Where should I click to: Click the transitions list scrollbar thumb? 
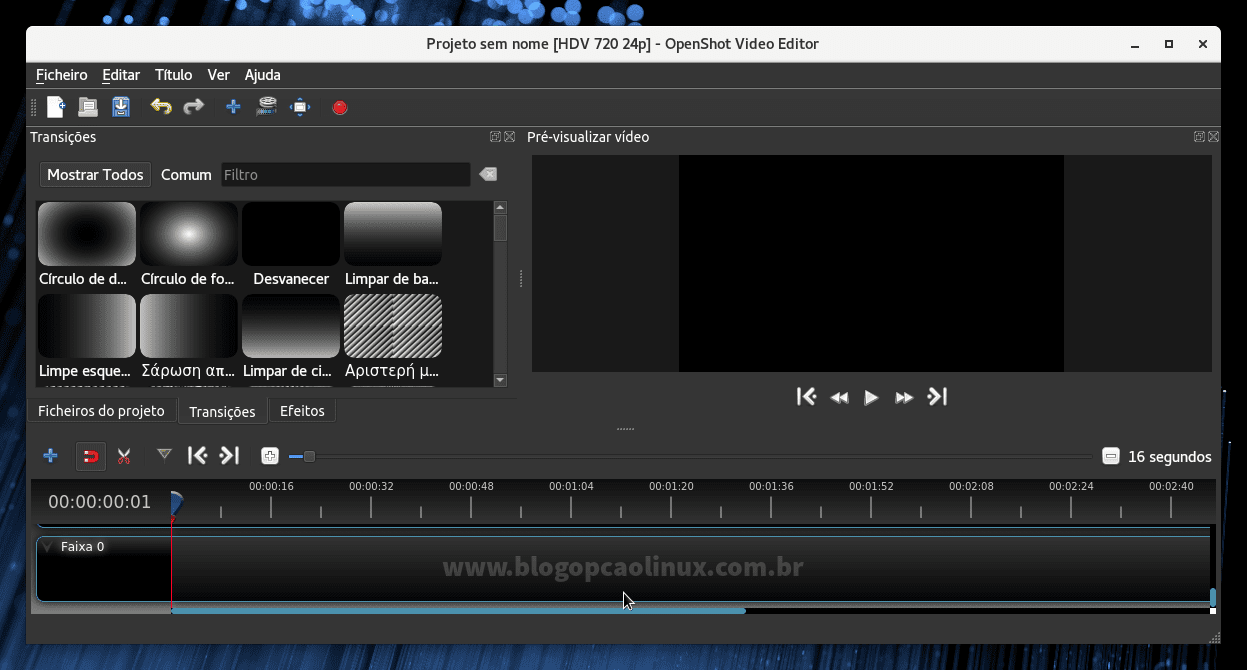[x=501, y=228]
